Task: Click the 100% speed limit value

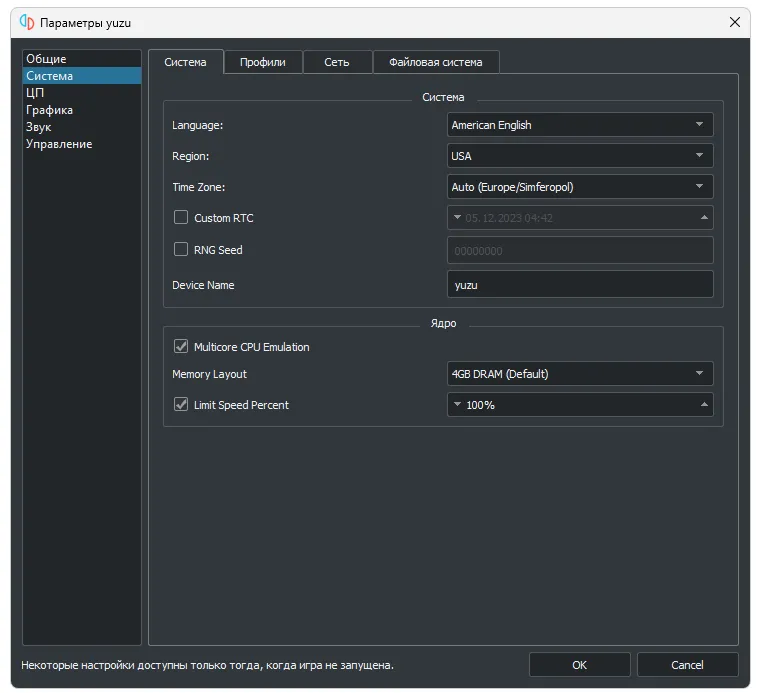Action: click(480, 405)
